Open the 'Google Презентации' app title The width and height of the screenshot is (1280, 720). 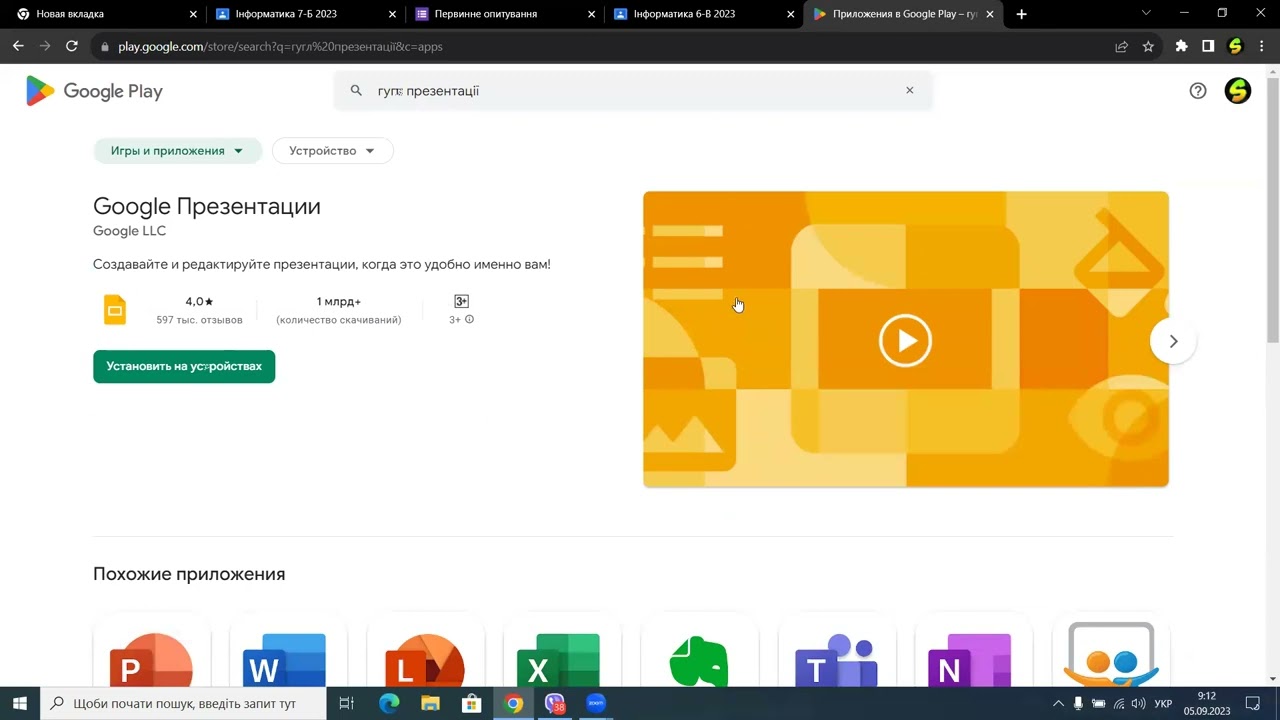coord(207,206)
